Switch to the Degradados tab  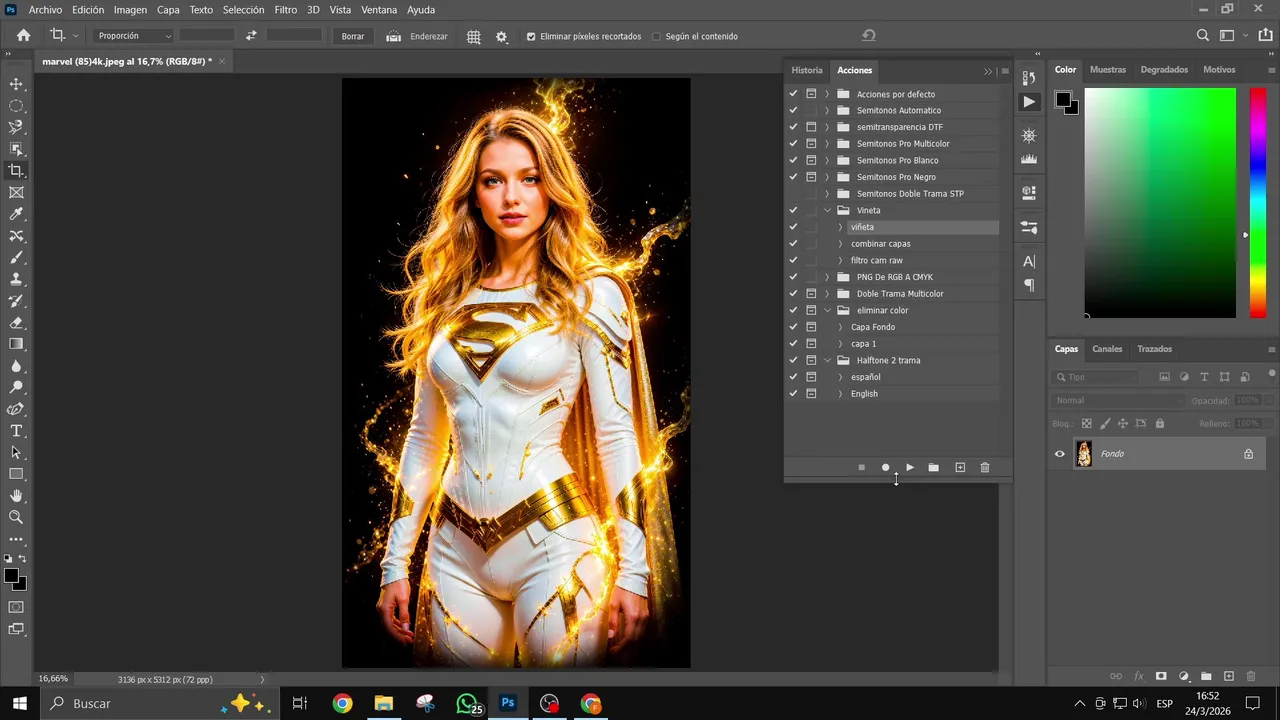pyautogui.click(x=1164, y=70)
